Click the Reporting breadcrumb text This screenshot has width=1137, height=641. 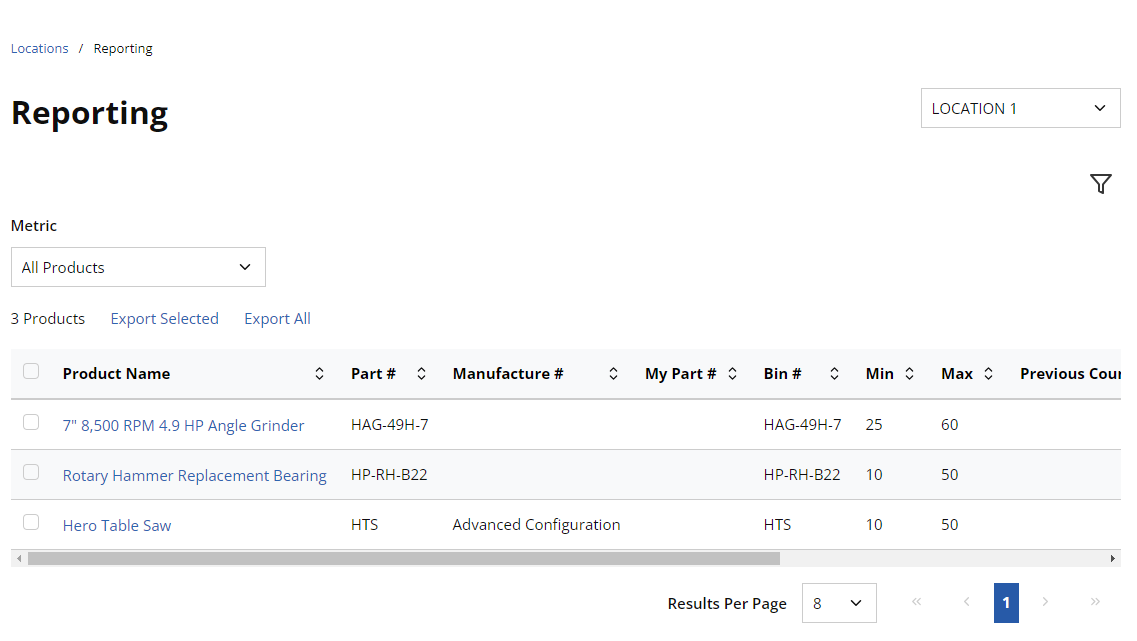click(123, 49)
